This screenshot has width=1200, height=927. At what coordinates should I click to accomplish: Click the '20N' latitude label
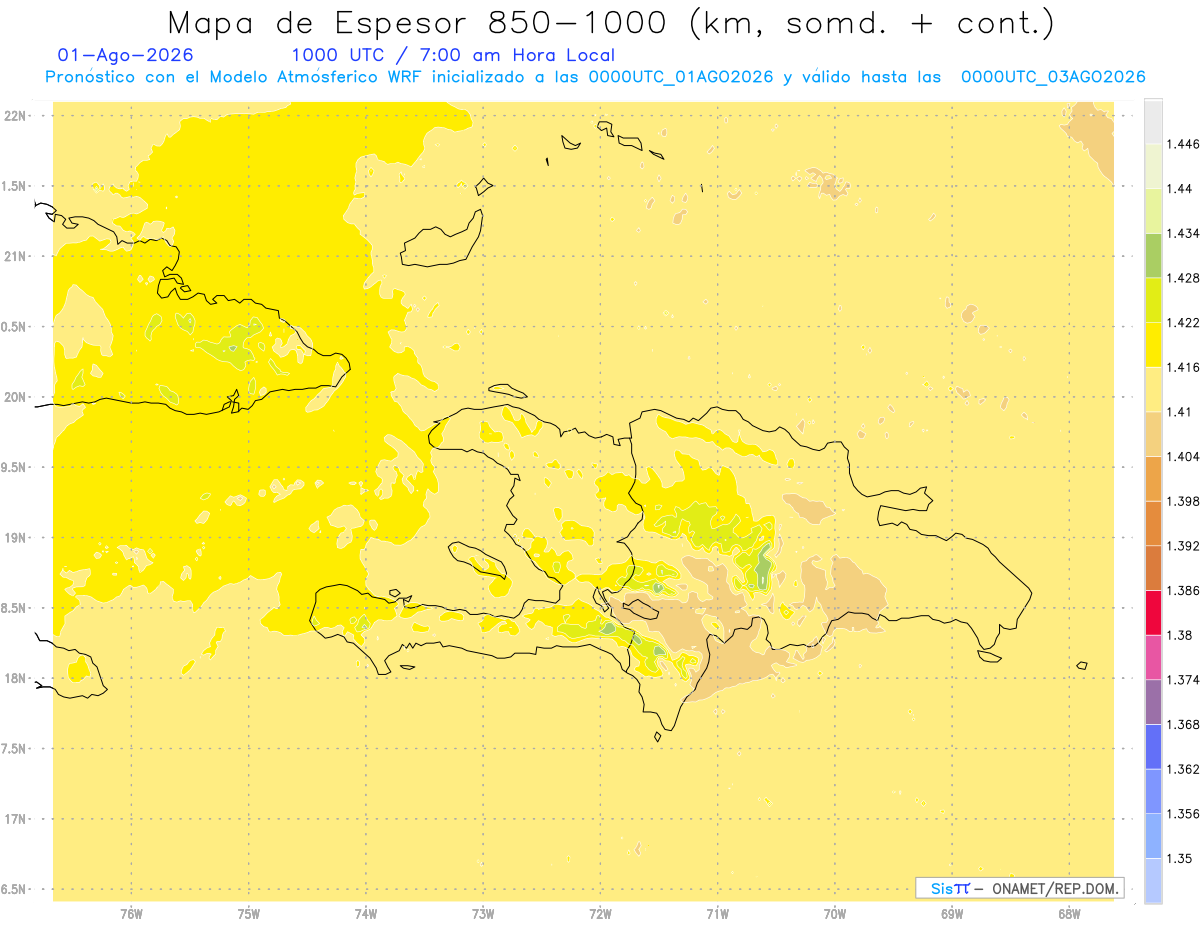coord(16,397)
